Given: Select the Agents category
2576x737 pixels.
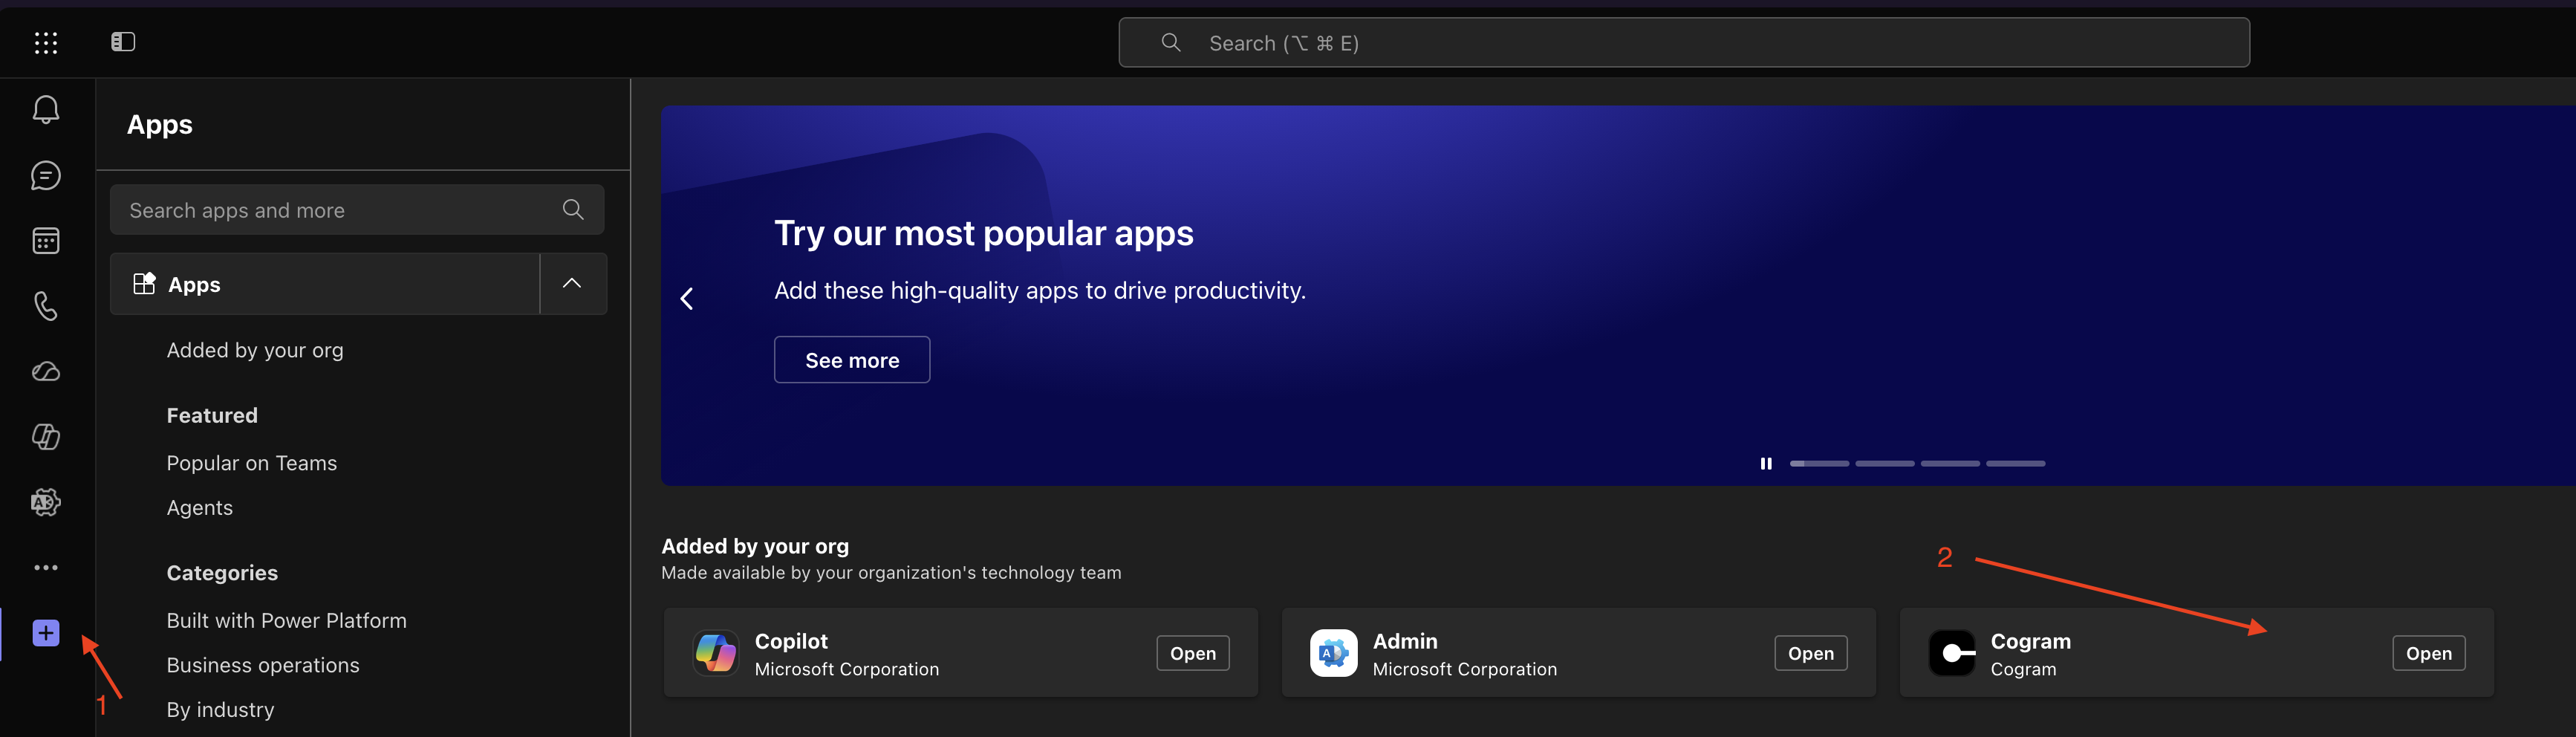Looking at the screenshot, I should (x=200, y=508).
